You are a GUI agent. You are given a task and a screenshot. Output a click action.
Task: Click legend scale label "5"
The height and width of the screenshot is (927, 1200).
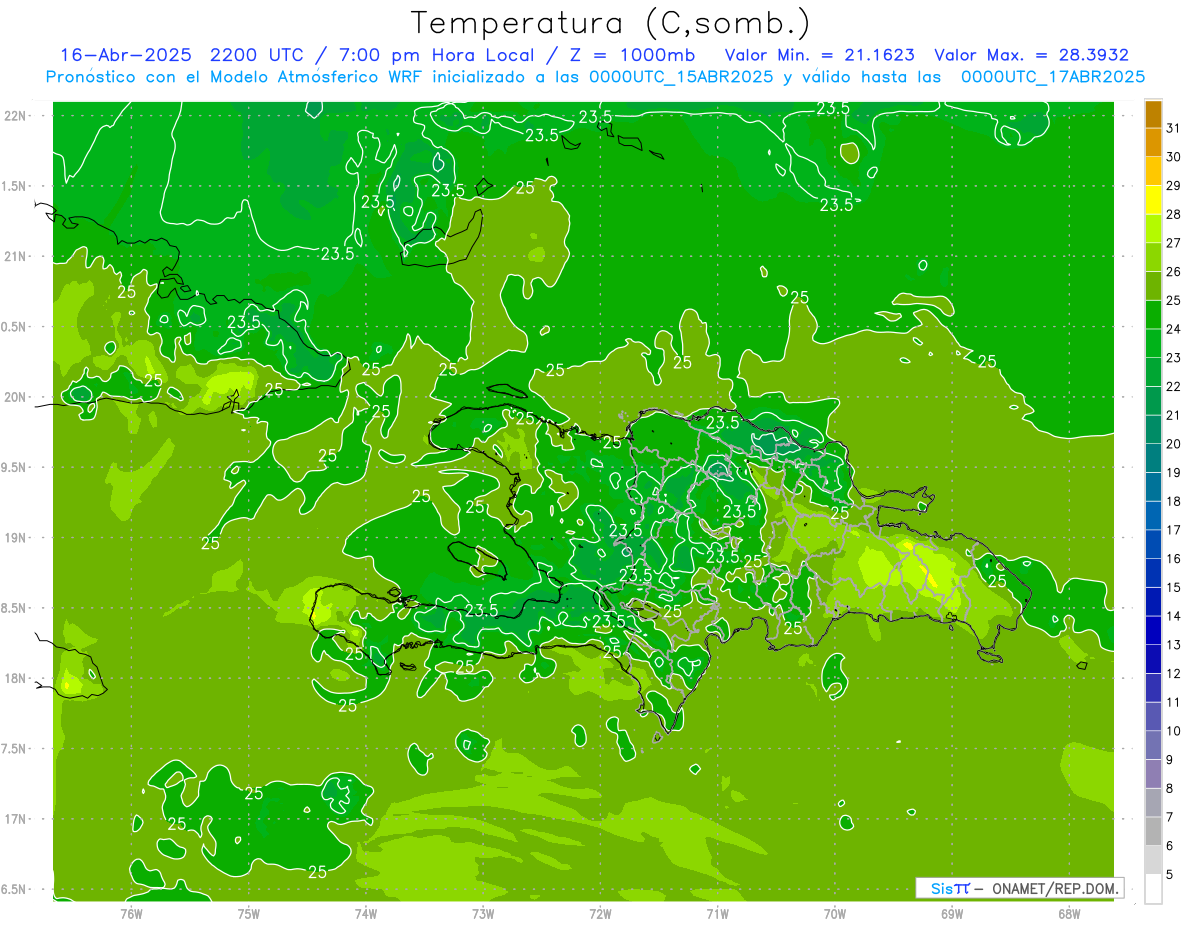point(1170,874)
